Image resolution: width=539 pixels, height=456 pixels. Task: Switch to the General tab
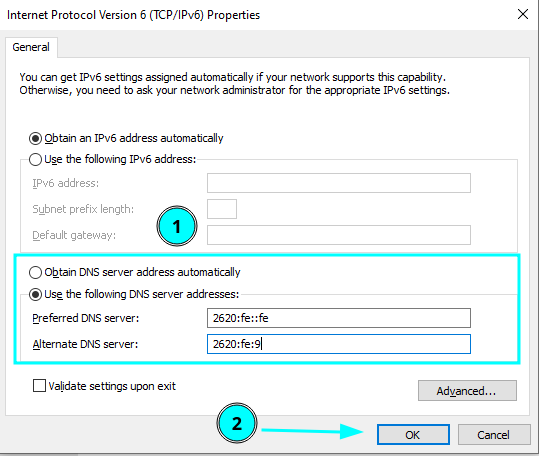pyautogui.click(x=31, y=47)
